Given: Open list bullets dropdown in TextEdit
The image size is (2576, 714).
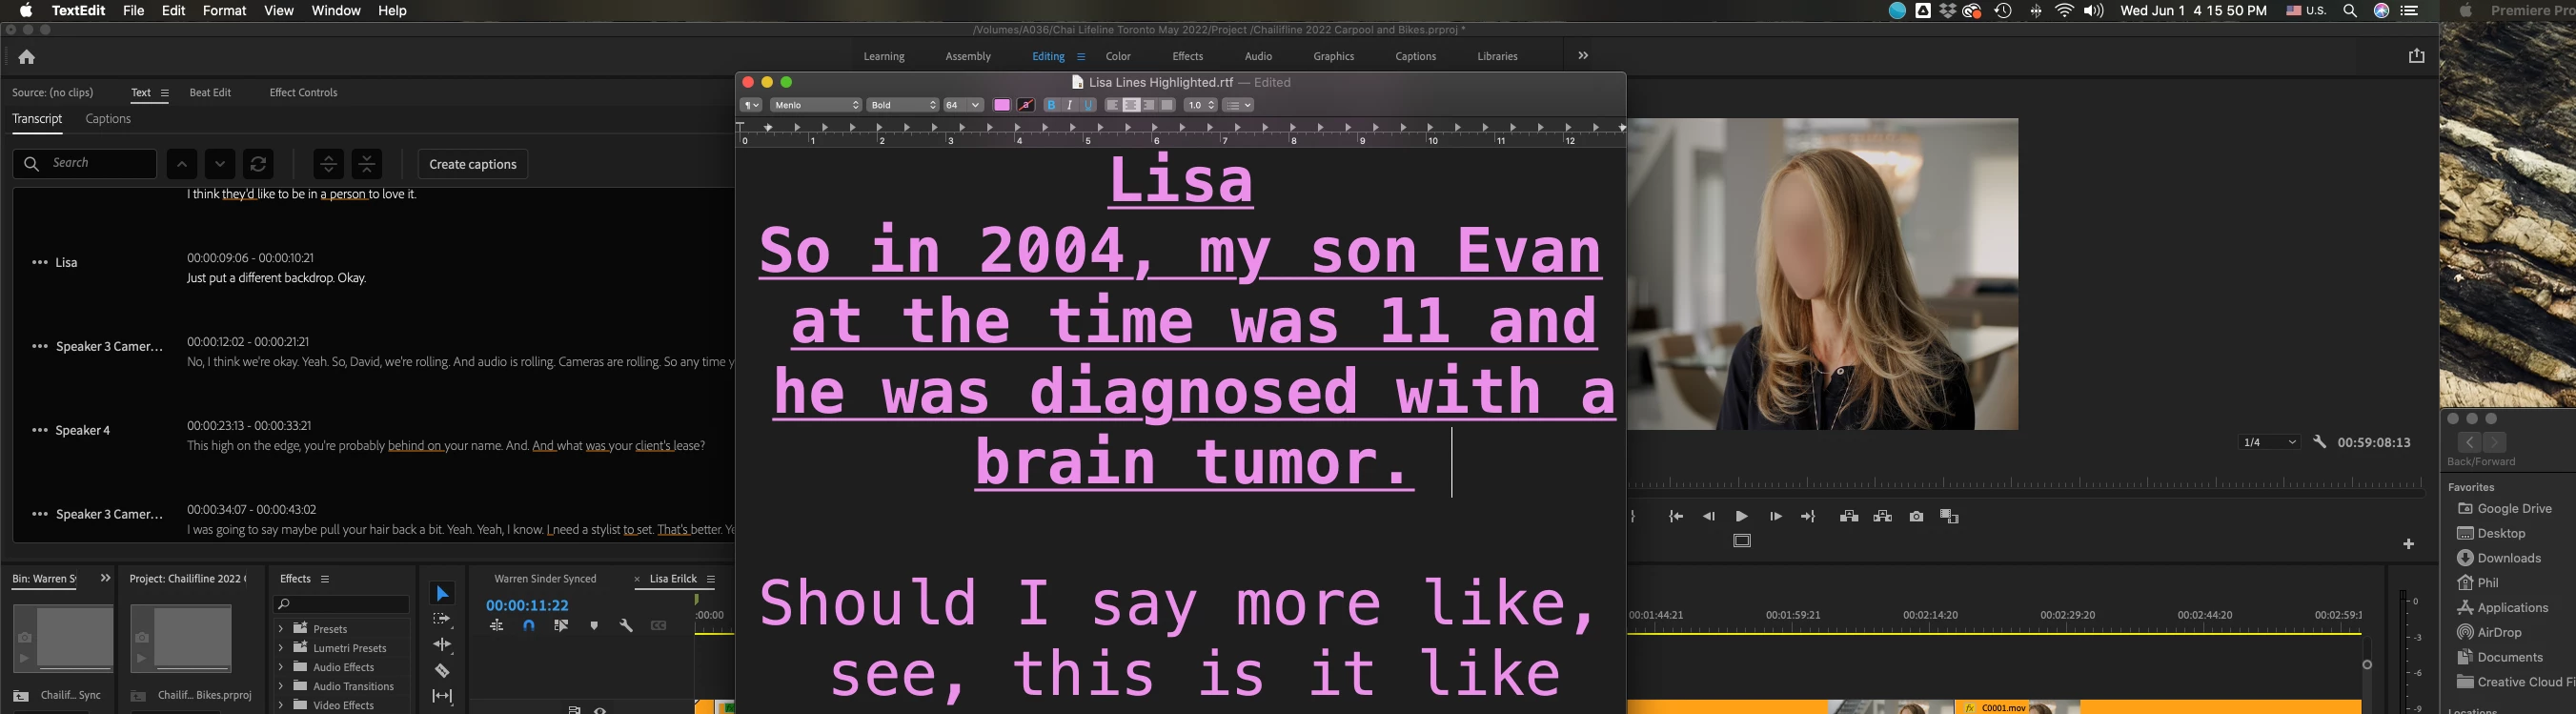Looking at the screenshot, I should 1238,105.
